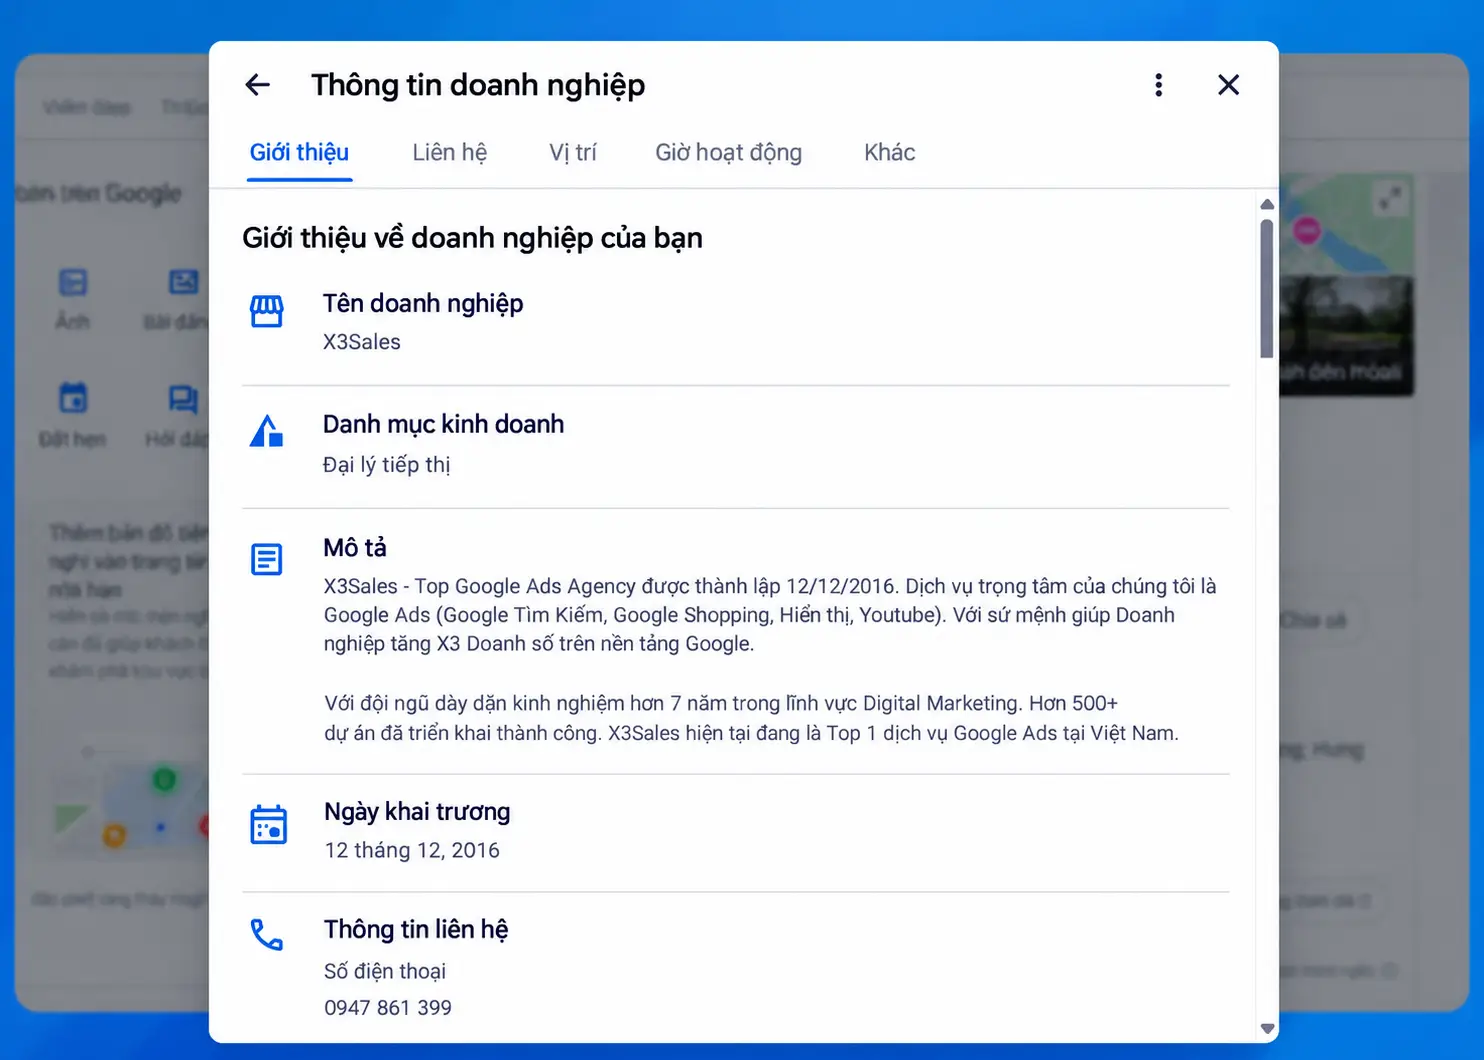
Task: Edit the first description paragraph about X3Sales
Action: pos(770,615)
